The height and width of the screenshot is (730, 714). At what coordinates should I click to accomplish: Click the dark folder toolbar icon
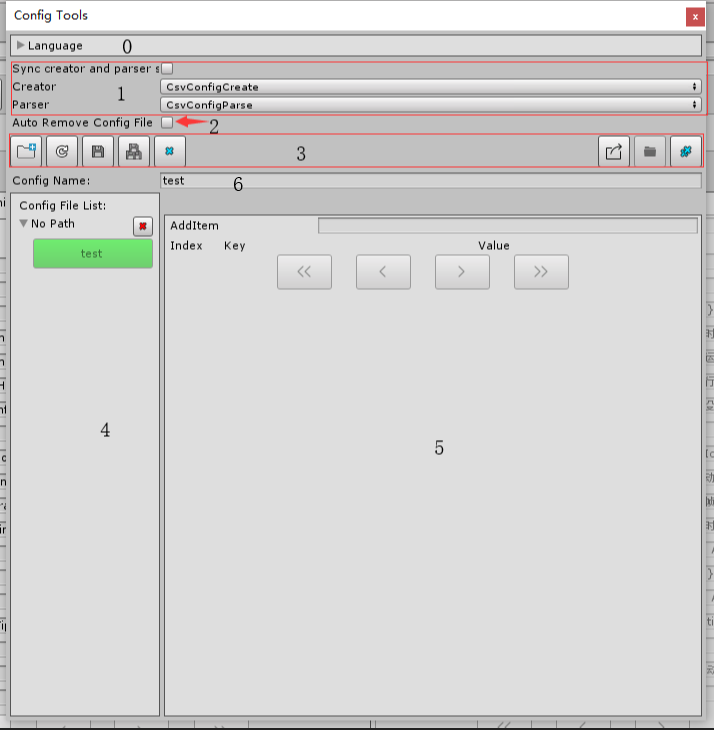coord(650,151)
